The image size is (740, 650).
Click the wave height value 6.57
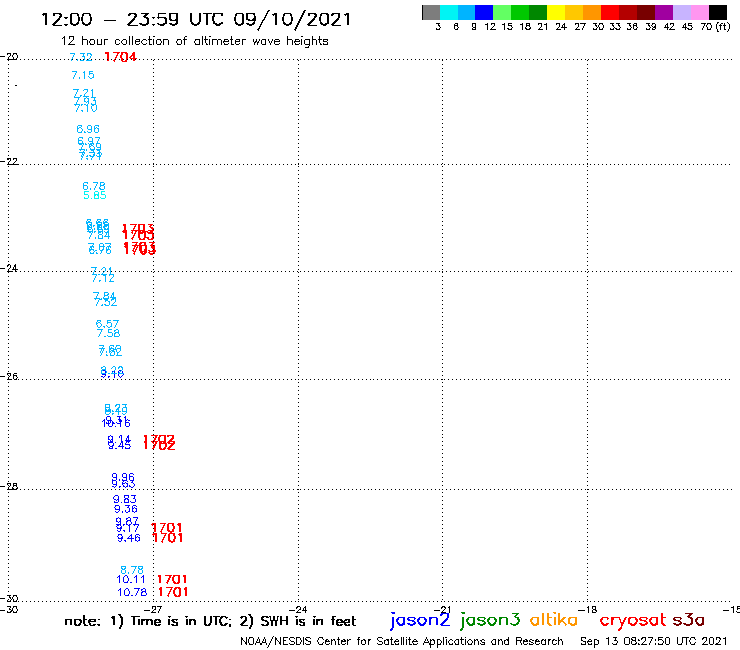point(107,324)
